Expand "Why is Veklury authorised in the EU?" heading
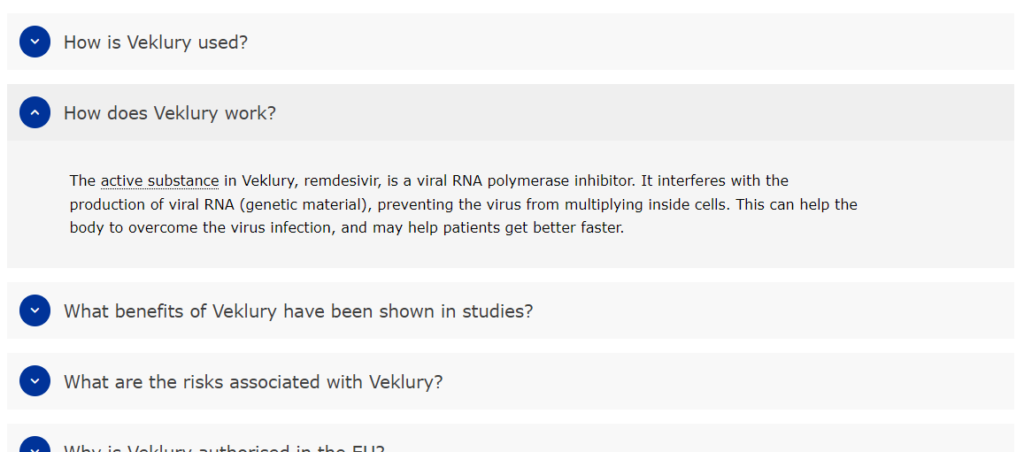 [224, 448]
